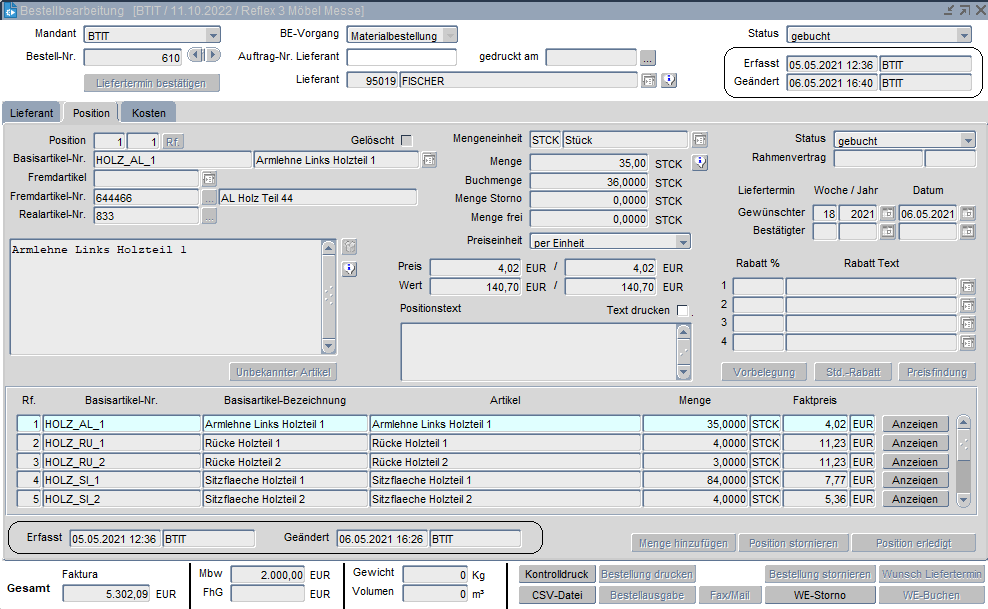This screenshot has height=609, width=988.
Task: Click Anzeigen for row HOLZ_RU_1
Action: click(x=914, y=443)
